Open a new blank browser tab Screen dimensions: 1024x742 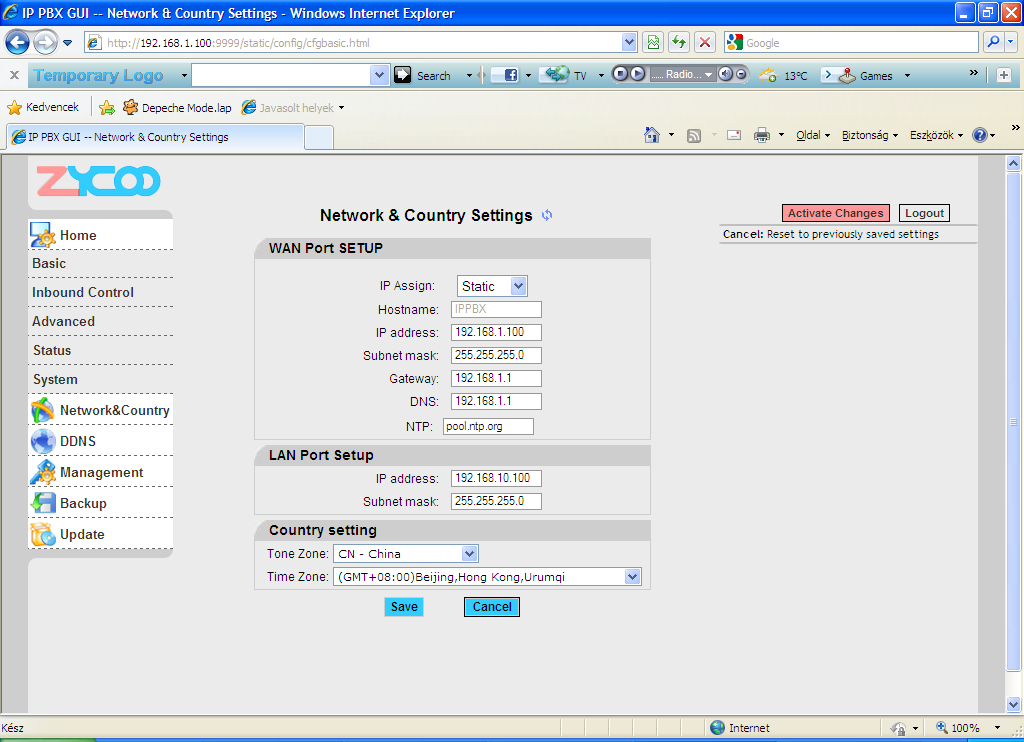point(319,138)
